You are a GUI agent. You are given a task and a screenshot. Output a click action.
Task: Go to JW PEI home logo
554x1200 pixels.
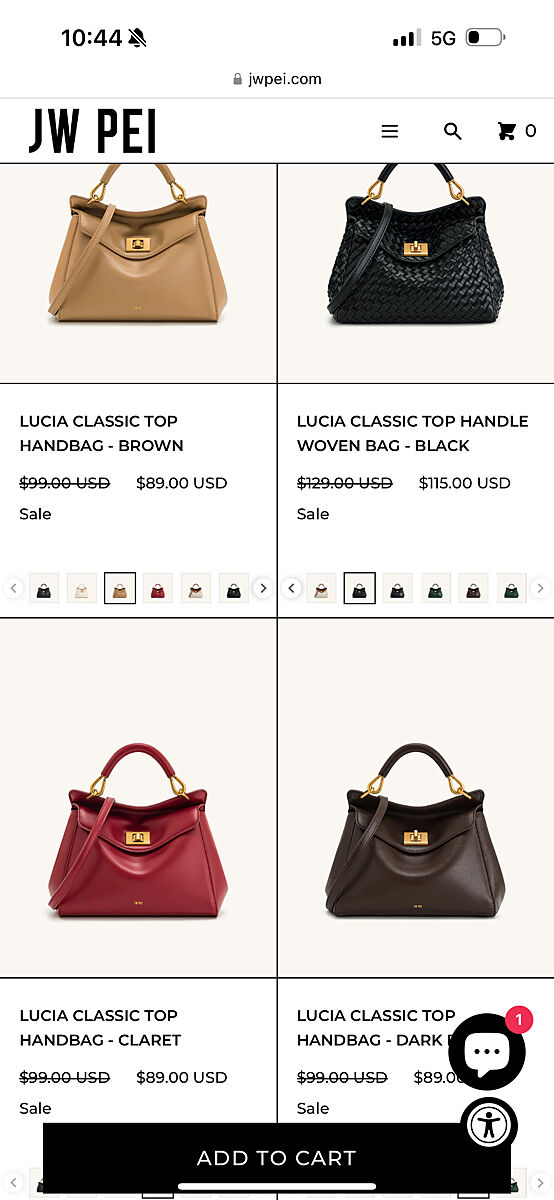coord(92,131)
